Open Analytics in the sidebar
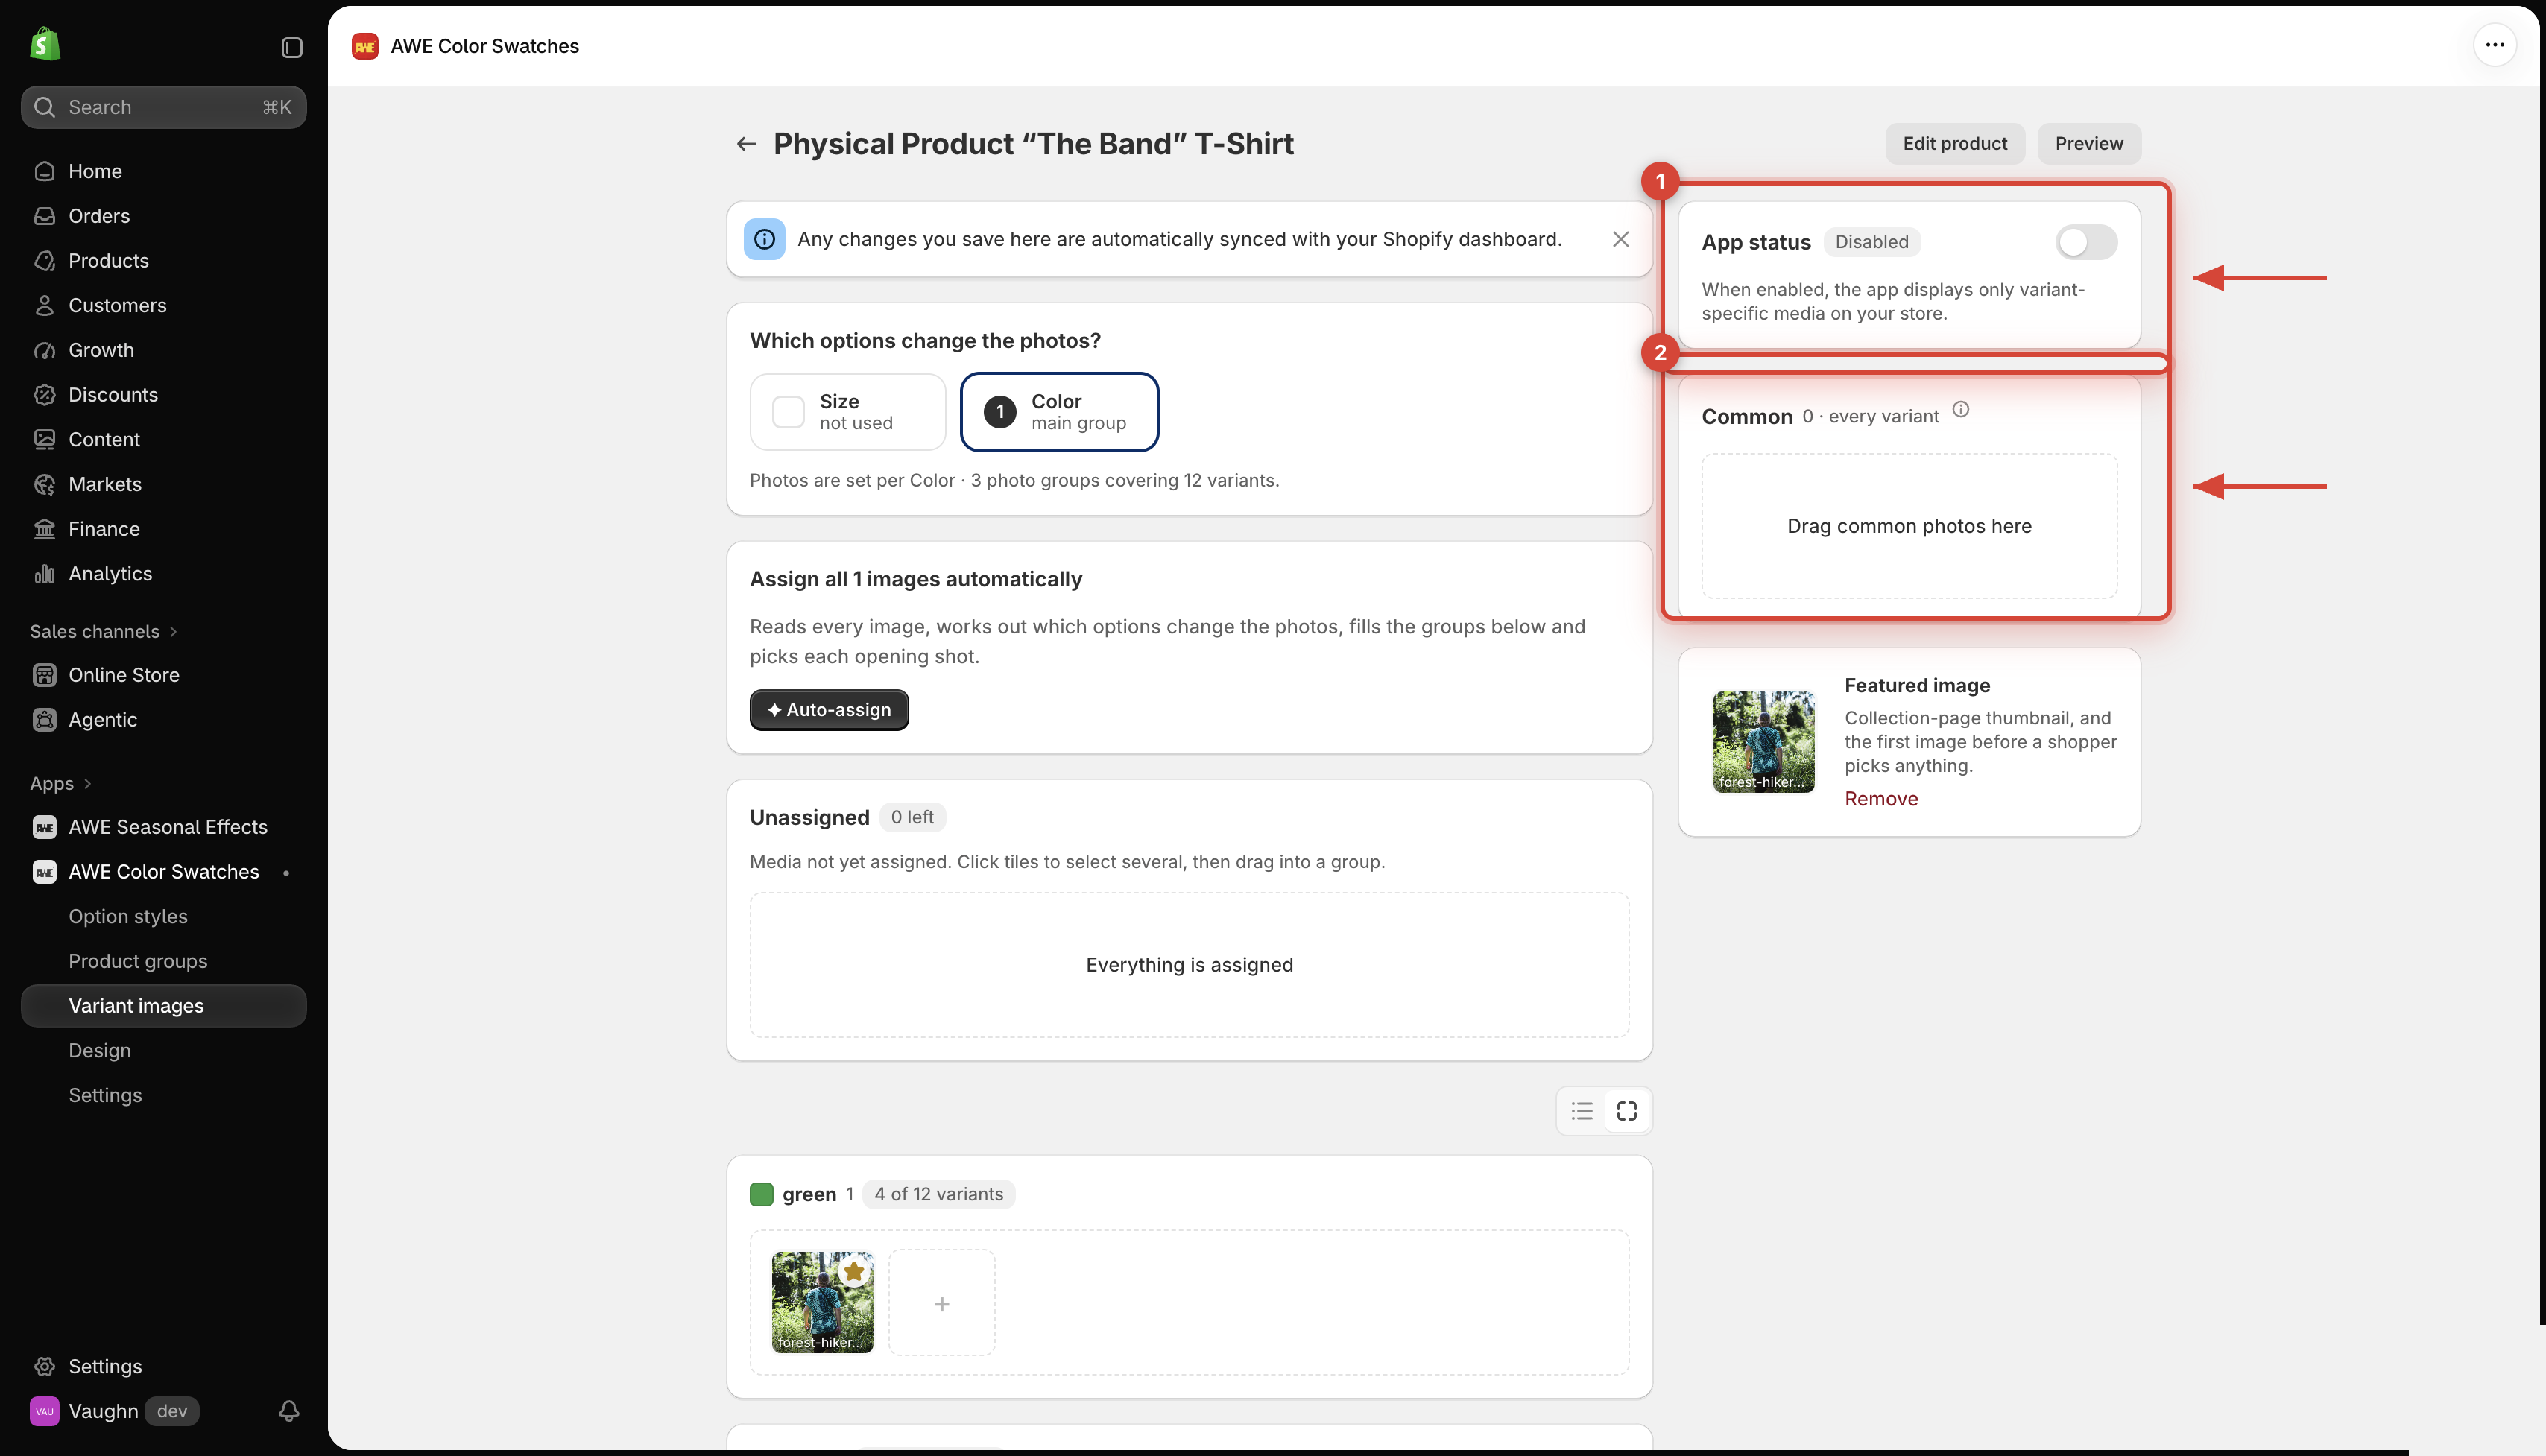 point(164,574)
